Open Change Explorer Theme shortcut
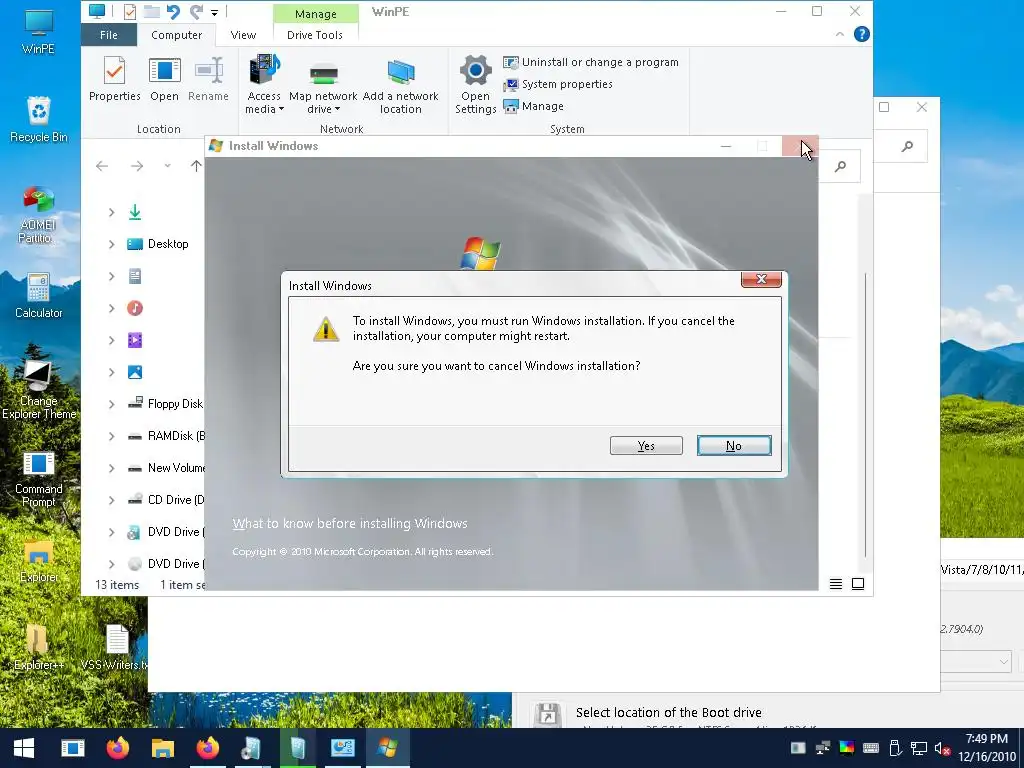 pos(39,390)
